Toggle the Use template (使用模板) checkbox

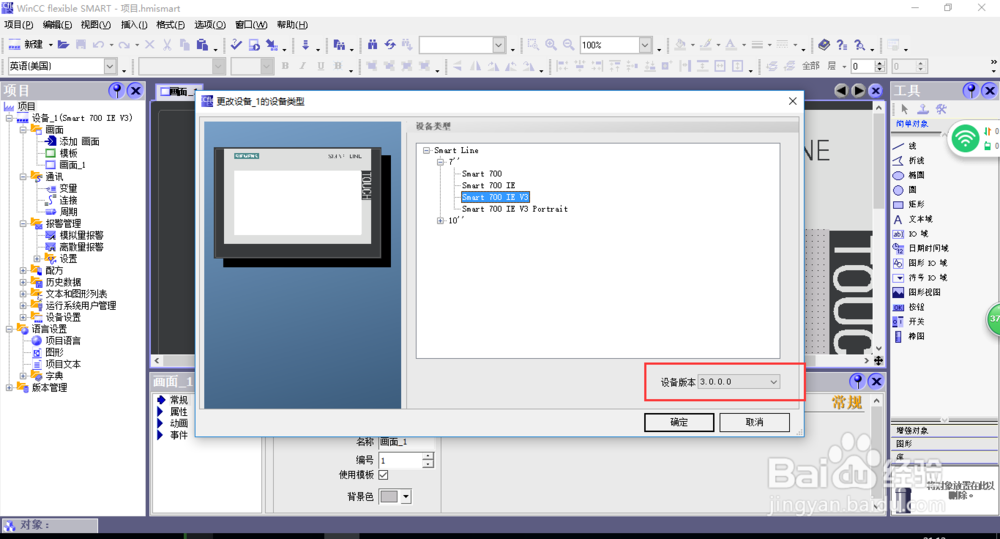pos(383,475)
